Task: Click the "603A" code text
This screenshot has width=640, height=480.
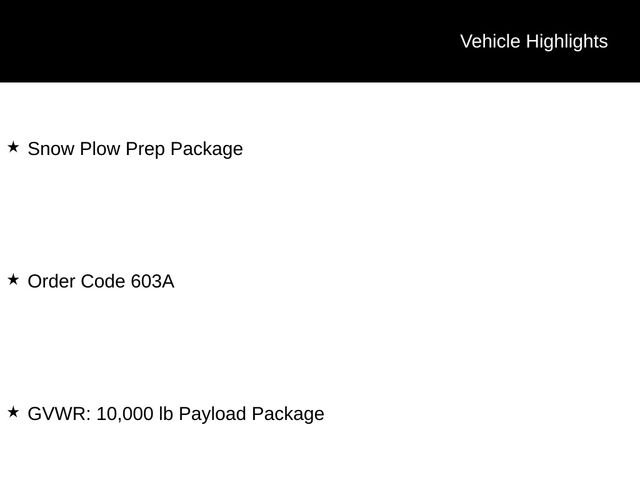Action: (x=152, y=281)
